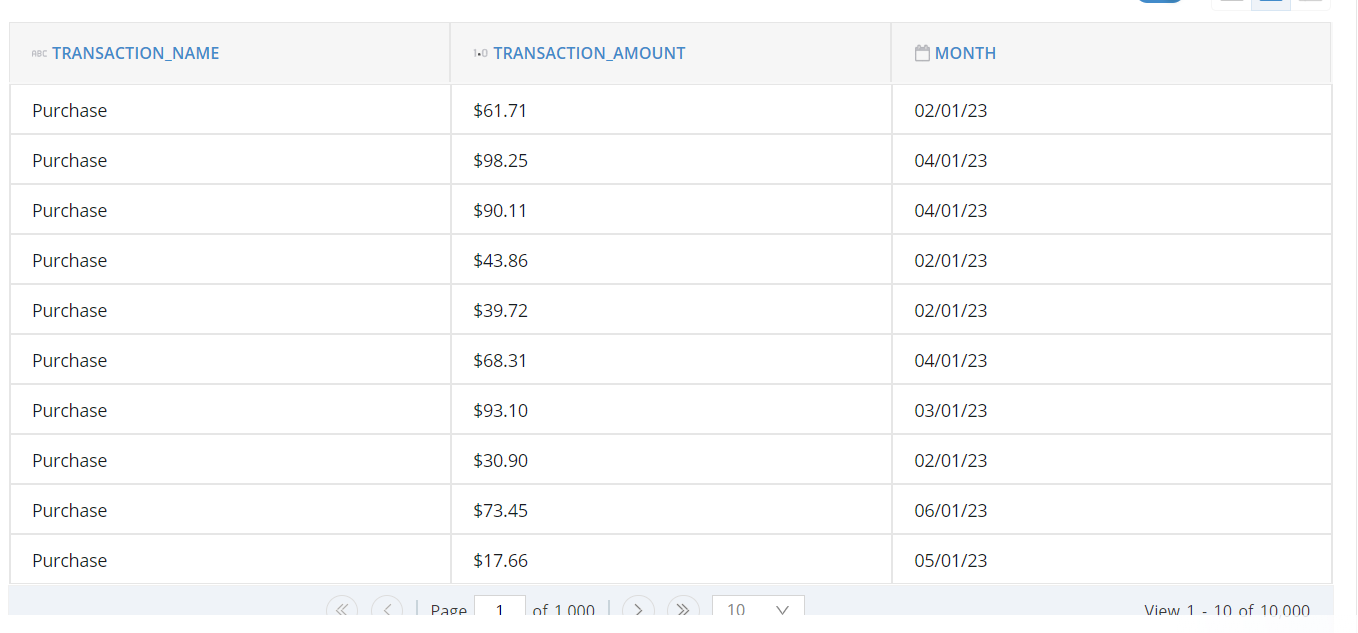Select the highlighted middle view-mode button
This screenshot has width=1358, height=633.
click(1271, 2)
